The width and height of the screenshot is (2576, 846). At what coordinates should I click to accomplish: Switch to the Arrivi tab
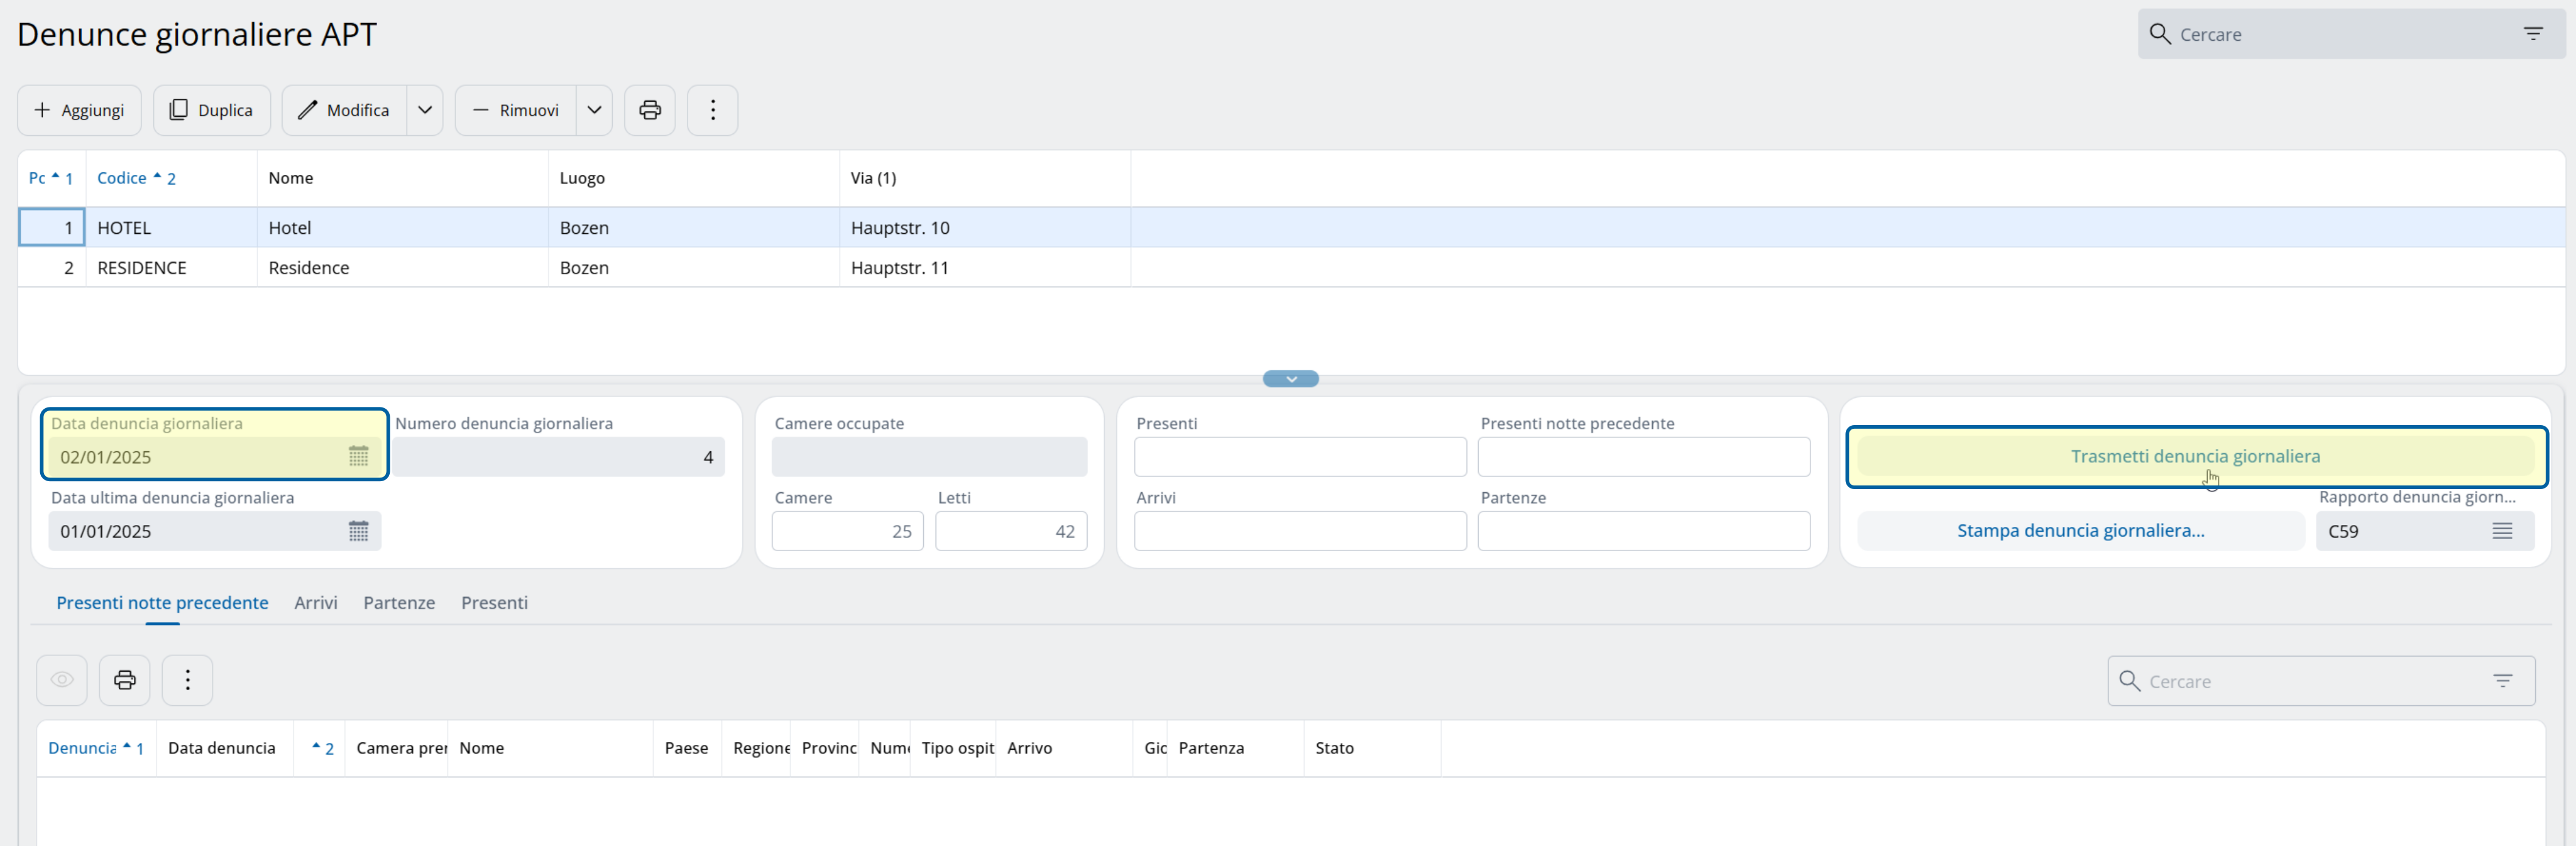coord(315,603)
